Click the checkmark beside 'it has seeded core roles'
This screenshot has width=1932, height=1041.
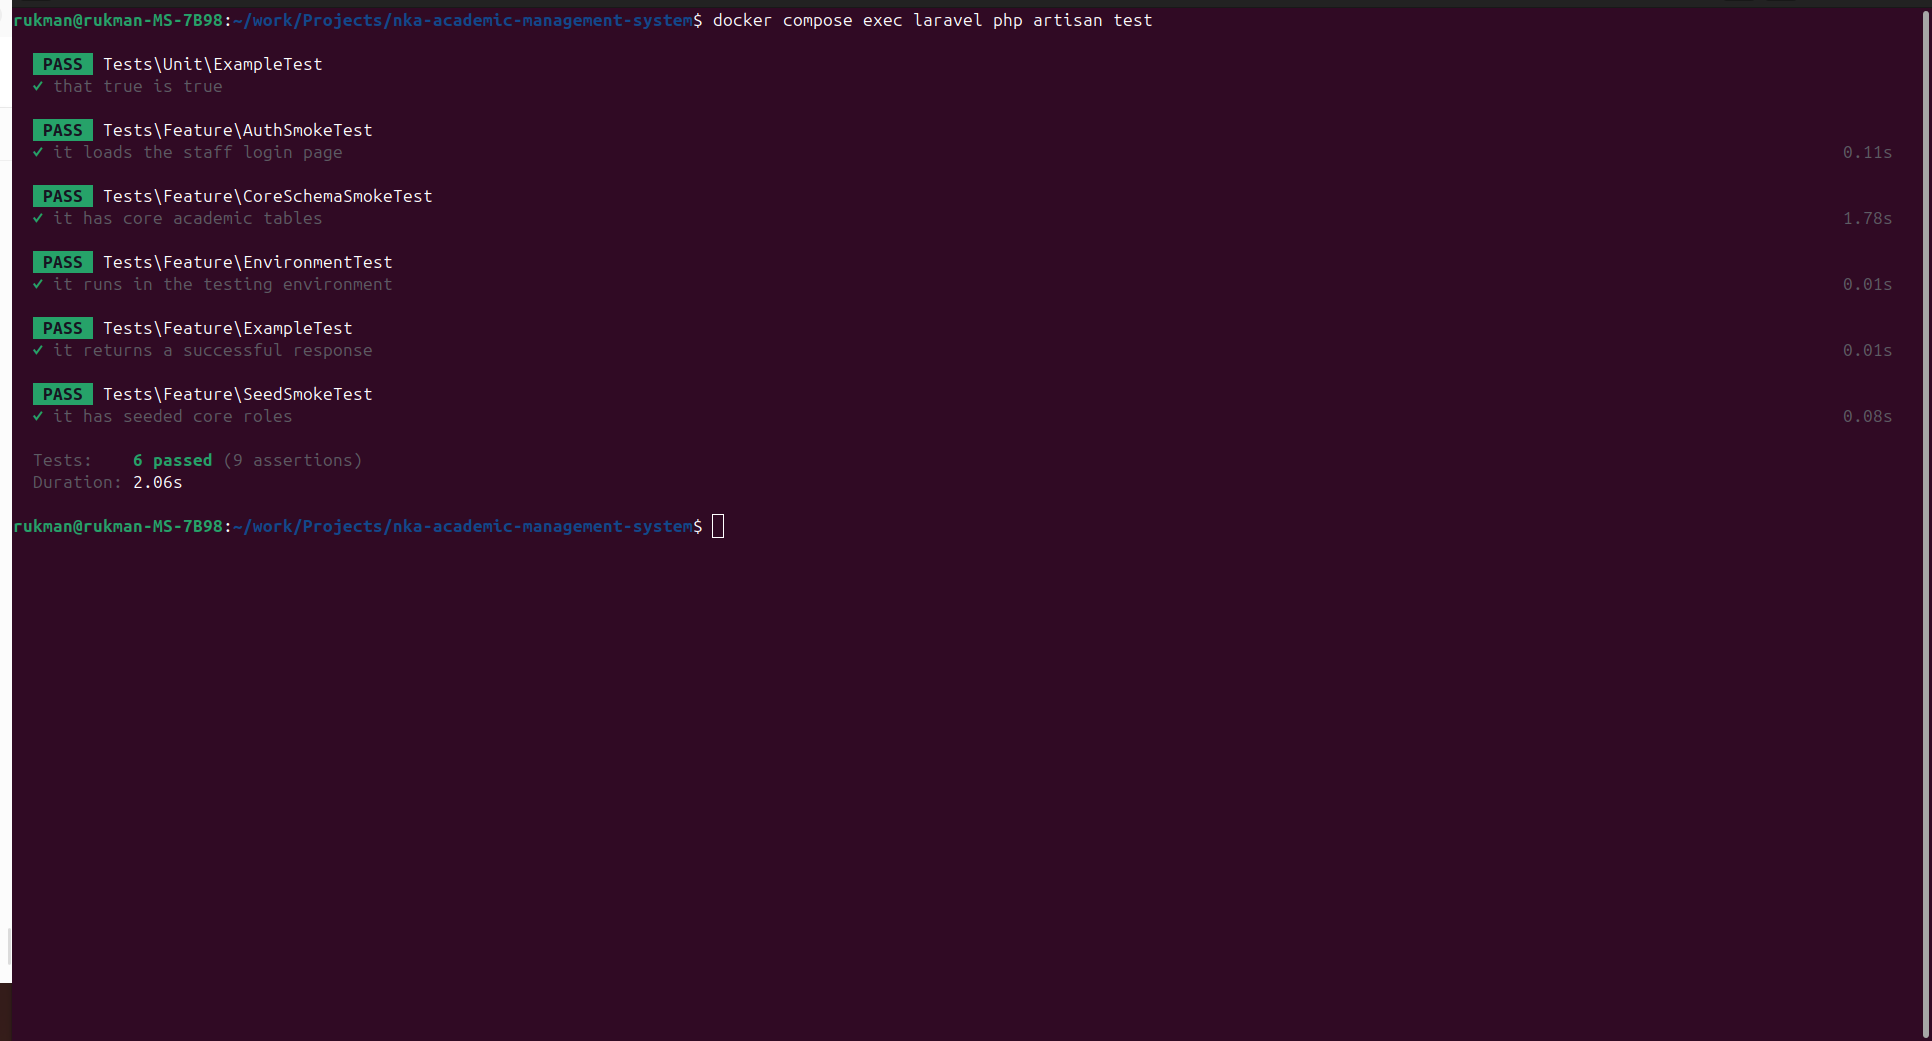coord(38,416)
